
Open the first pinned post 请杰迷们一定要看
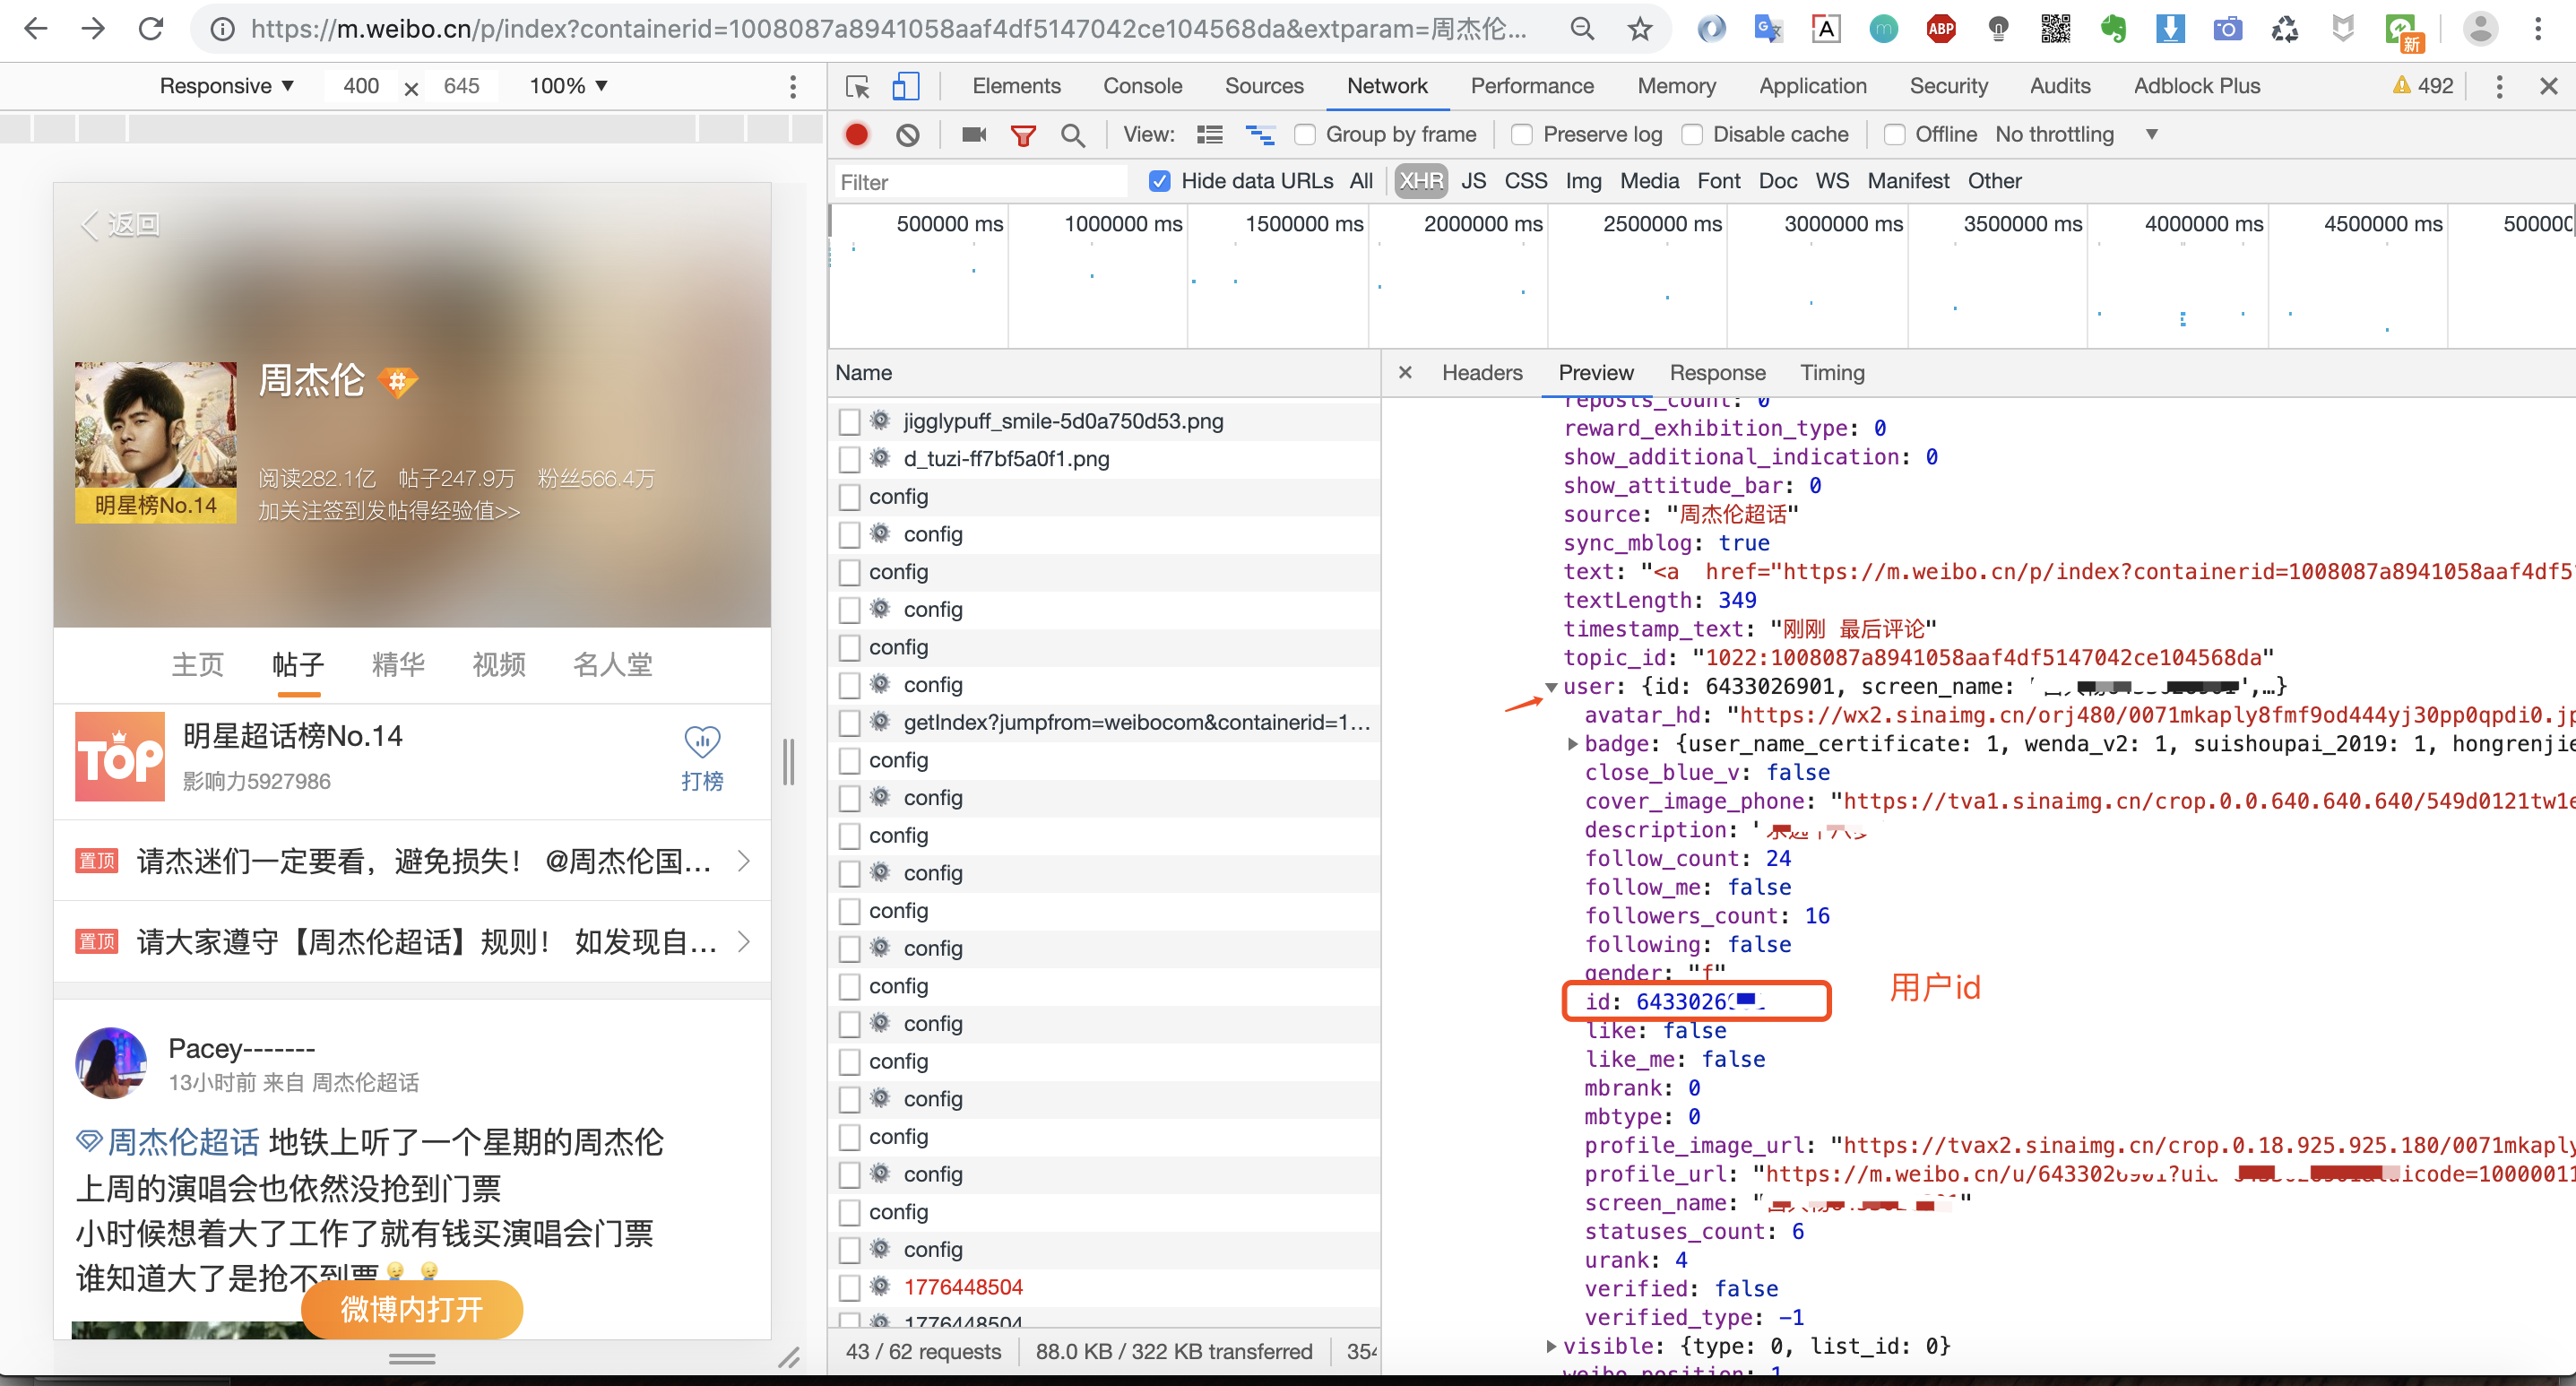pyautogui.click(x=412, y=861)
